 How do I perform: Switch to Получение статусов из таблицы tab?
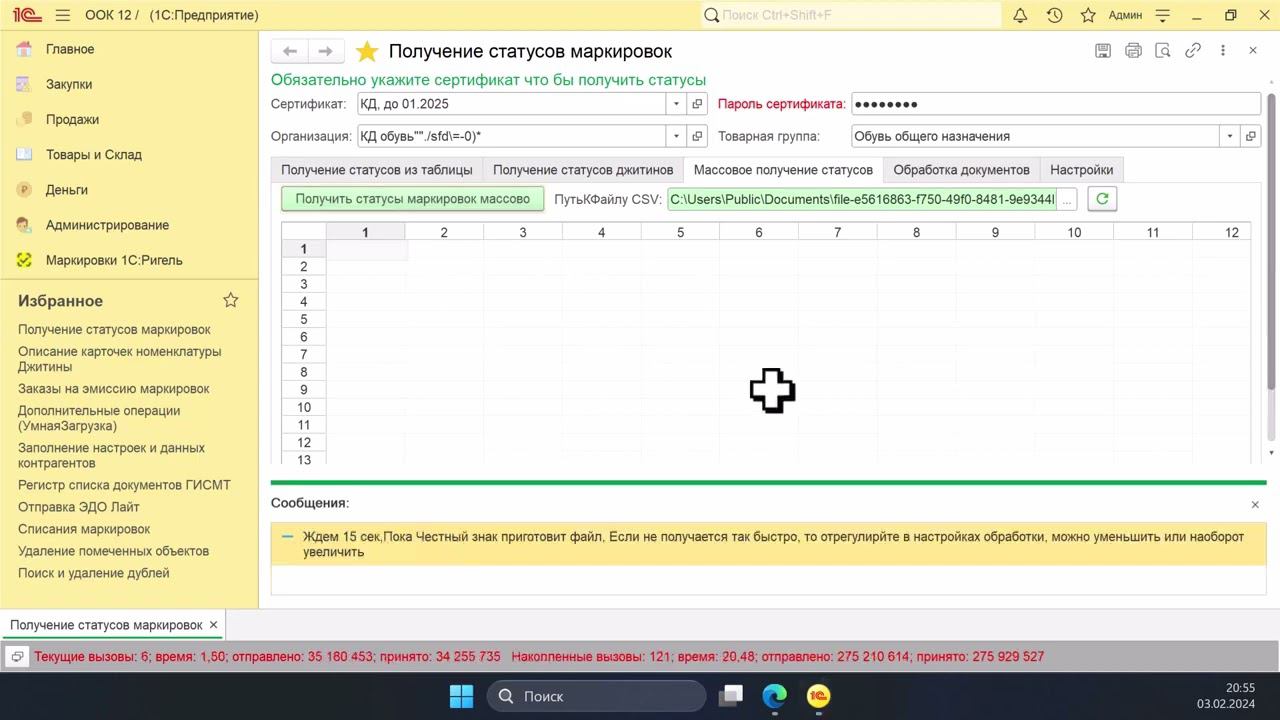[x=377, y=170]
